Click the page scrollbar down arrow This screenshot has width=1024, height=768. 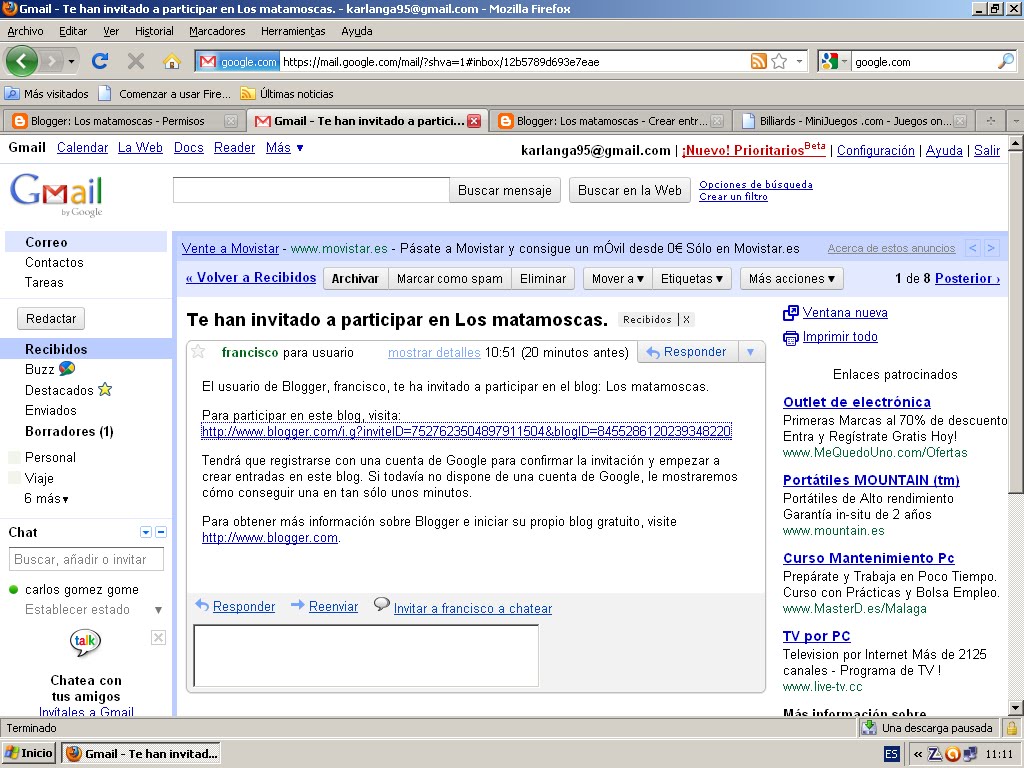point(1016,707)
